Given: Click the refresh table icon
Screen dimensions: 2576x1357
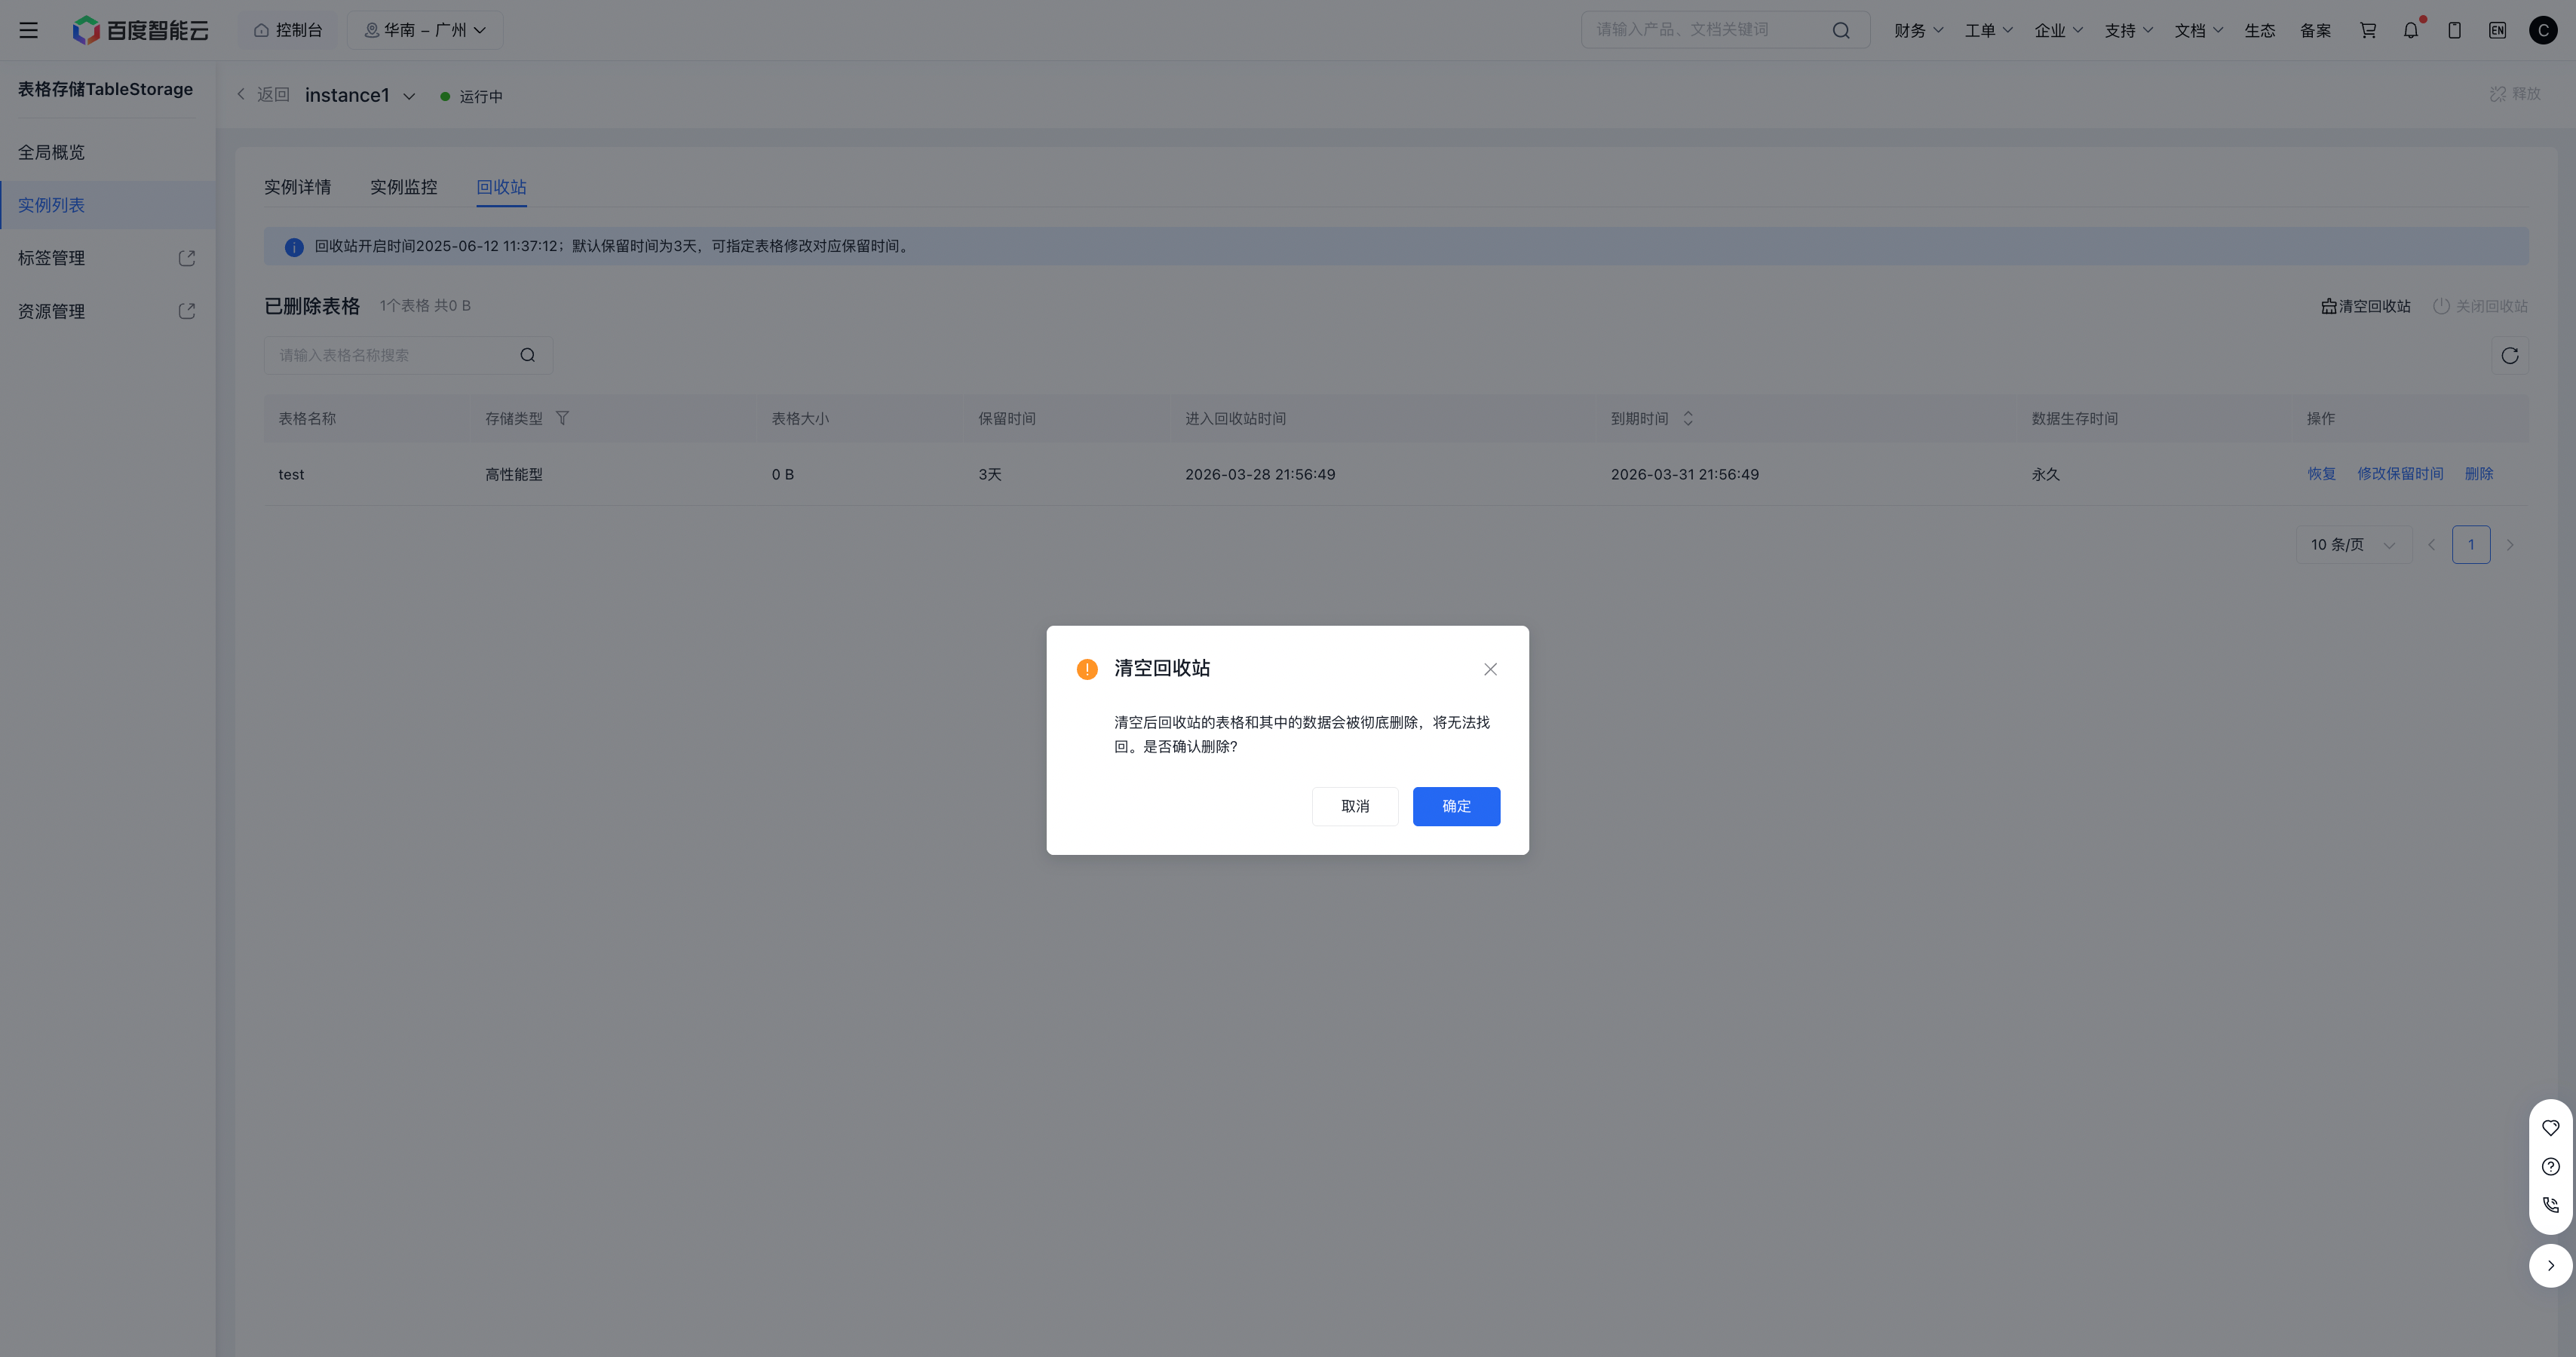Looking at the screenshot, I should [2509, 356].
